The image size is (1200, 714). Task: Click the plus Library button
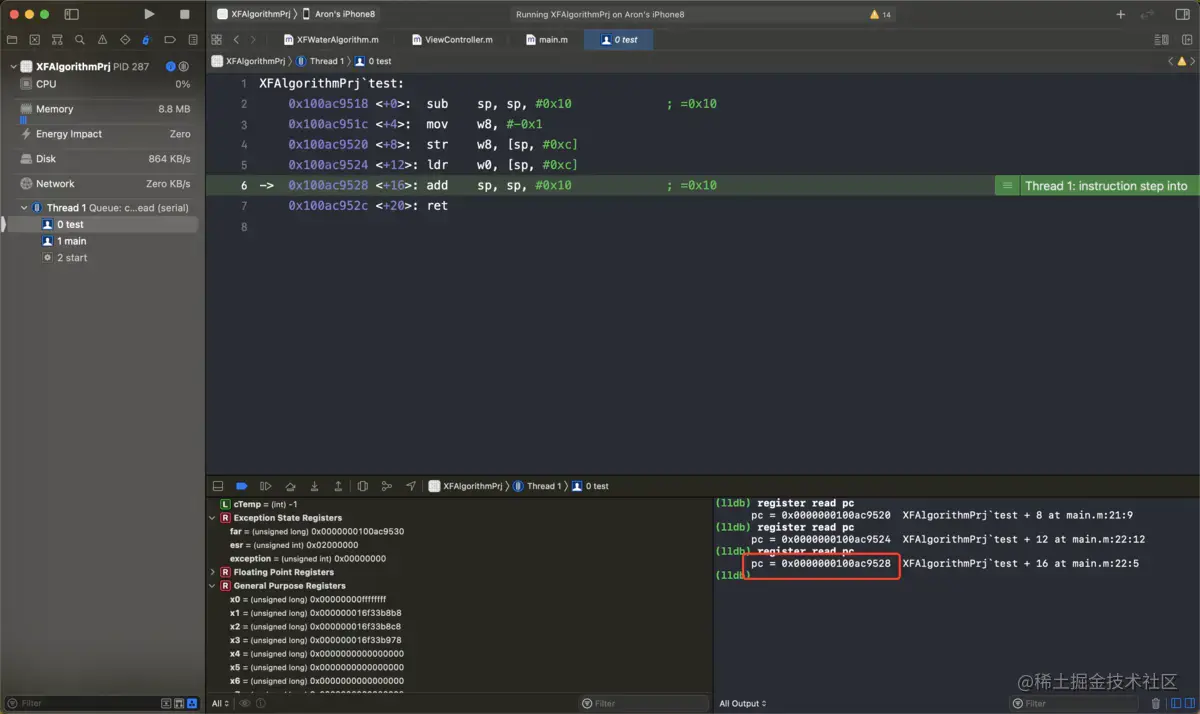coord(1121,15)
